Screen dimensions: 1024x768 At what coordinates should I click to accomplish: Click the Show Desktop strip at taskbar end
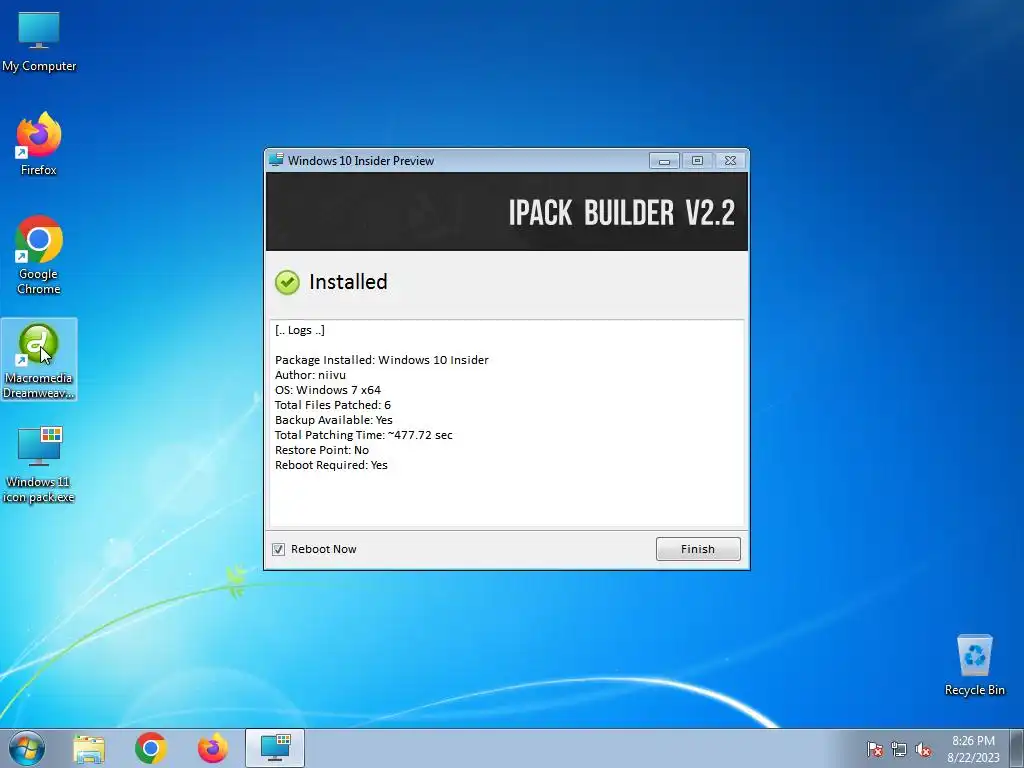point(1017,748)
